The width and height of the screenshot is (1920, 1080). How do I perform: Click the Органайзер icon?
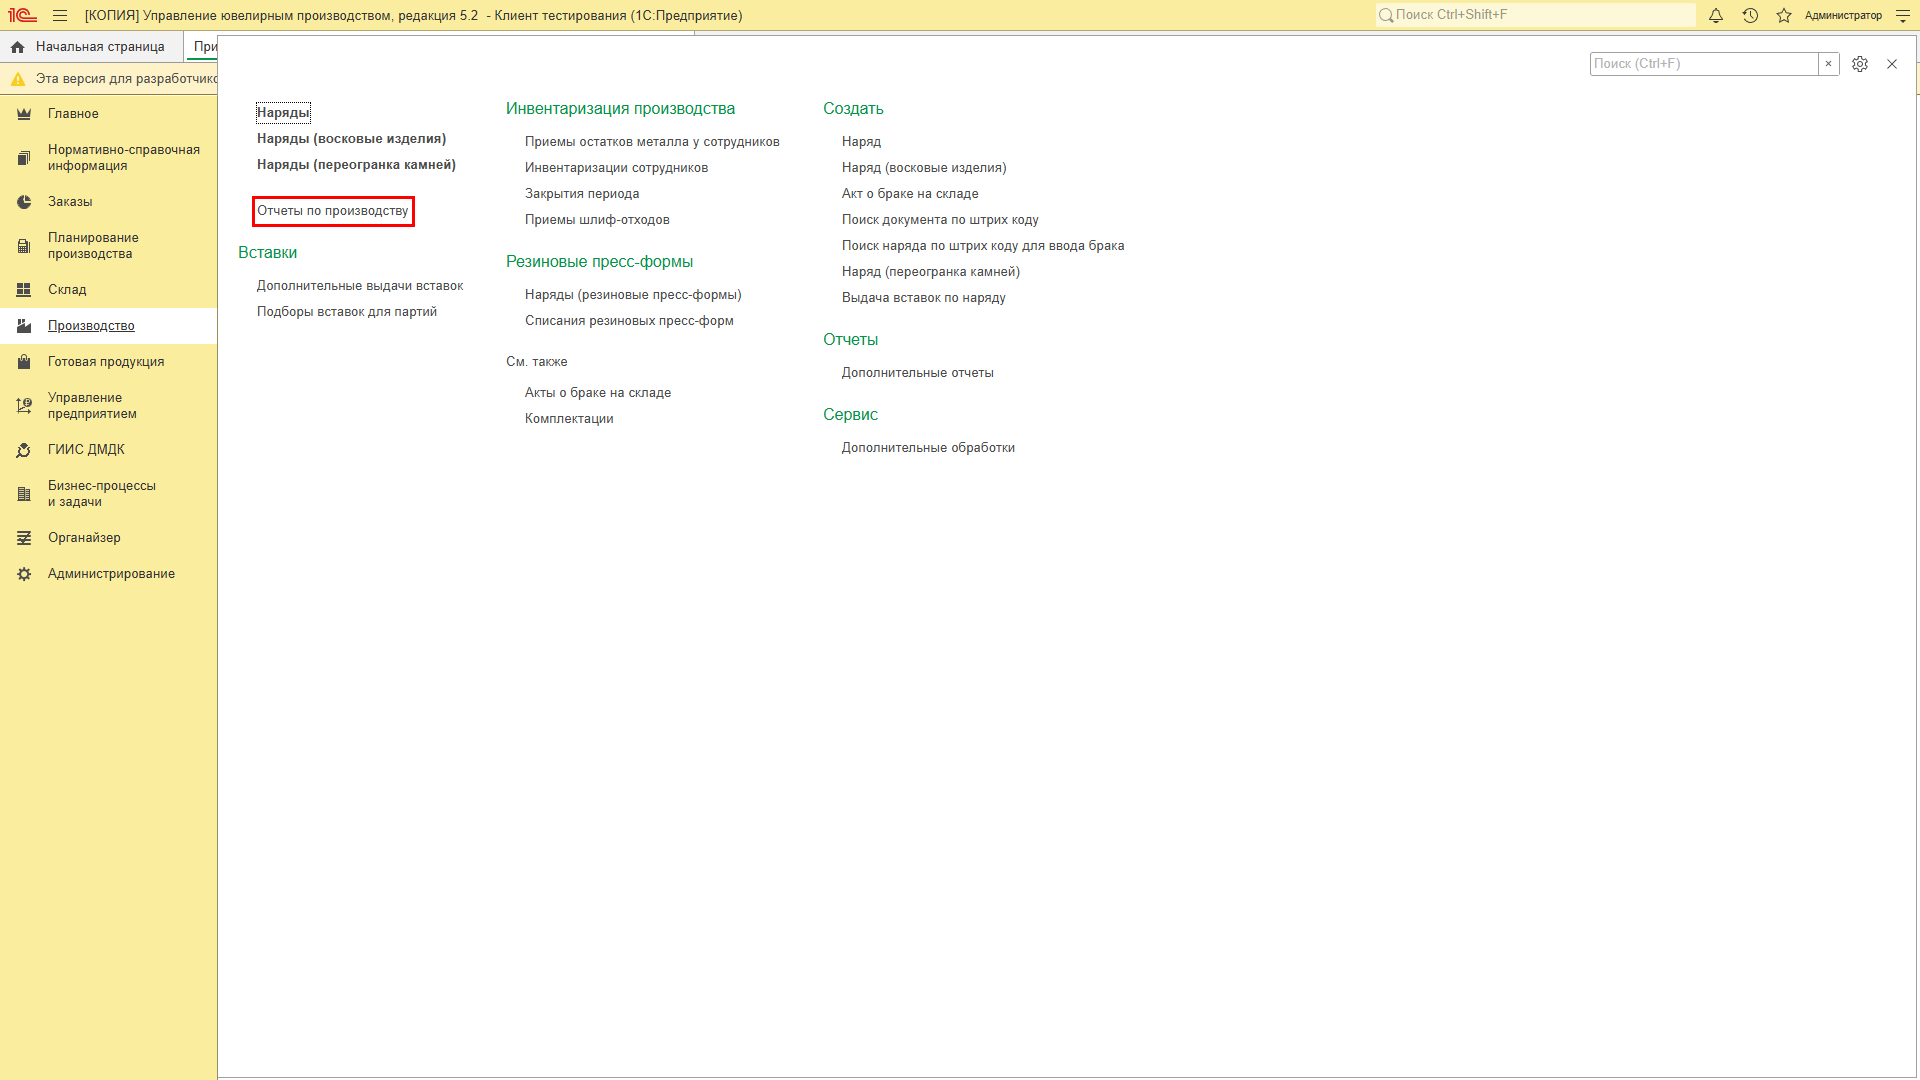pyautogui.click(x=24, y=538)
